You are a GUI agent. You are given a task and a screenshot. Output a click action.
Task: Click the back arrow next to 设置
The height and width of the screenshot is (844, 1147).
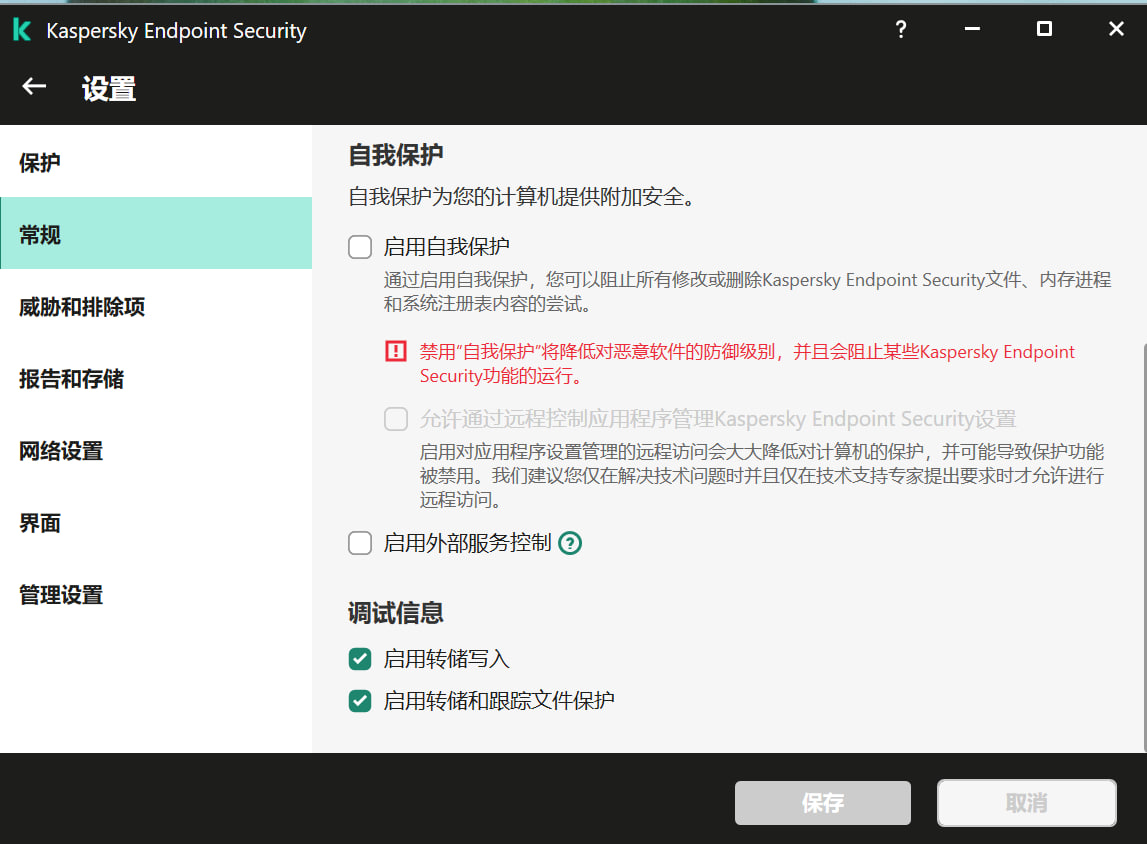click(x=35, y=87)
